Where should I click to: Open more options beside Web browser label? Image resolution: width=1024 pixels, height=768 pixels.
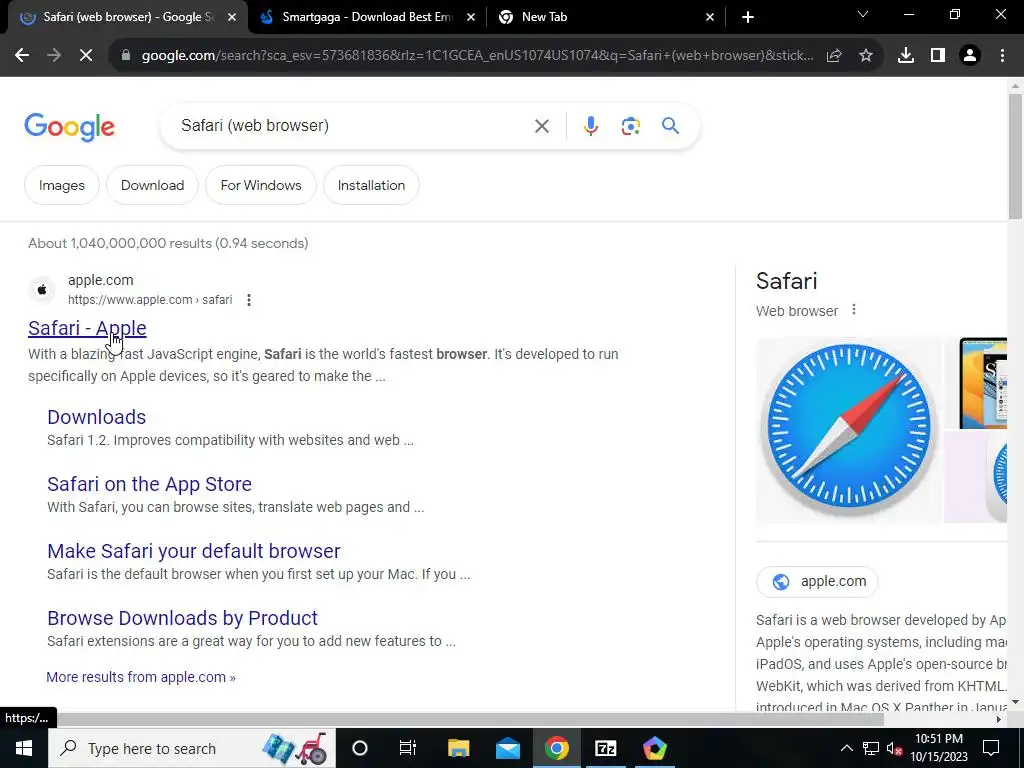(x=854, y=310)
